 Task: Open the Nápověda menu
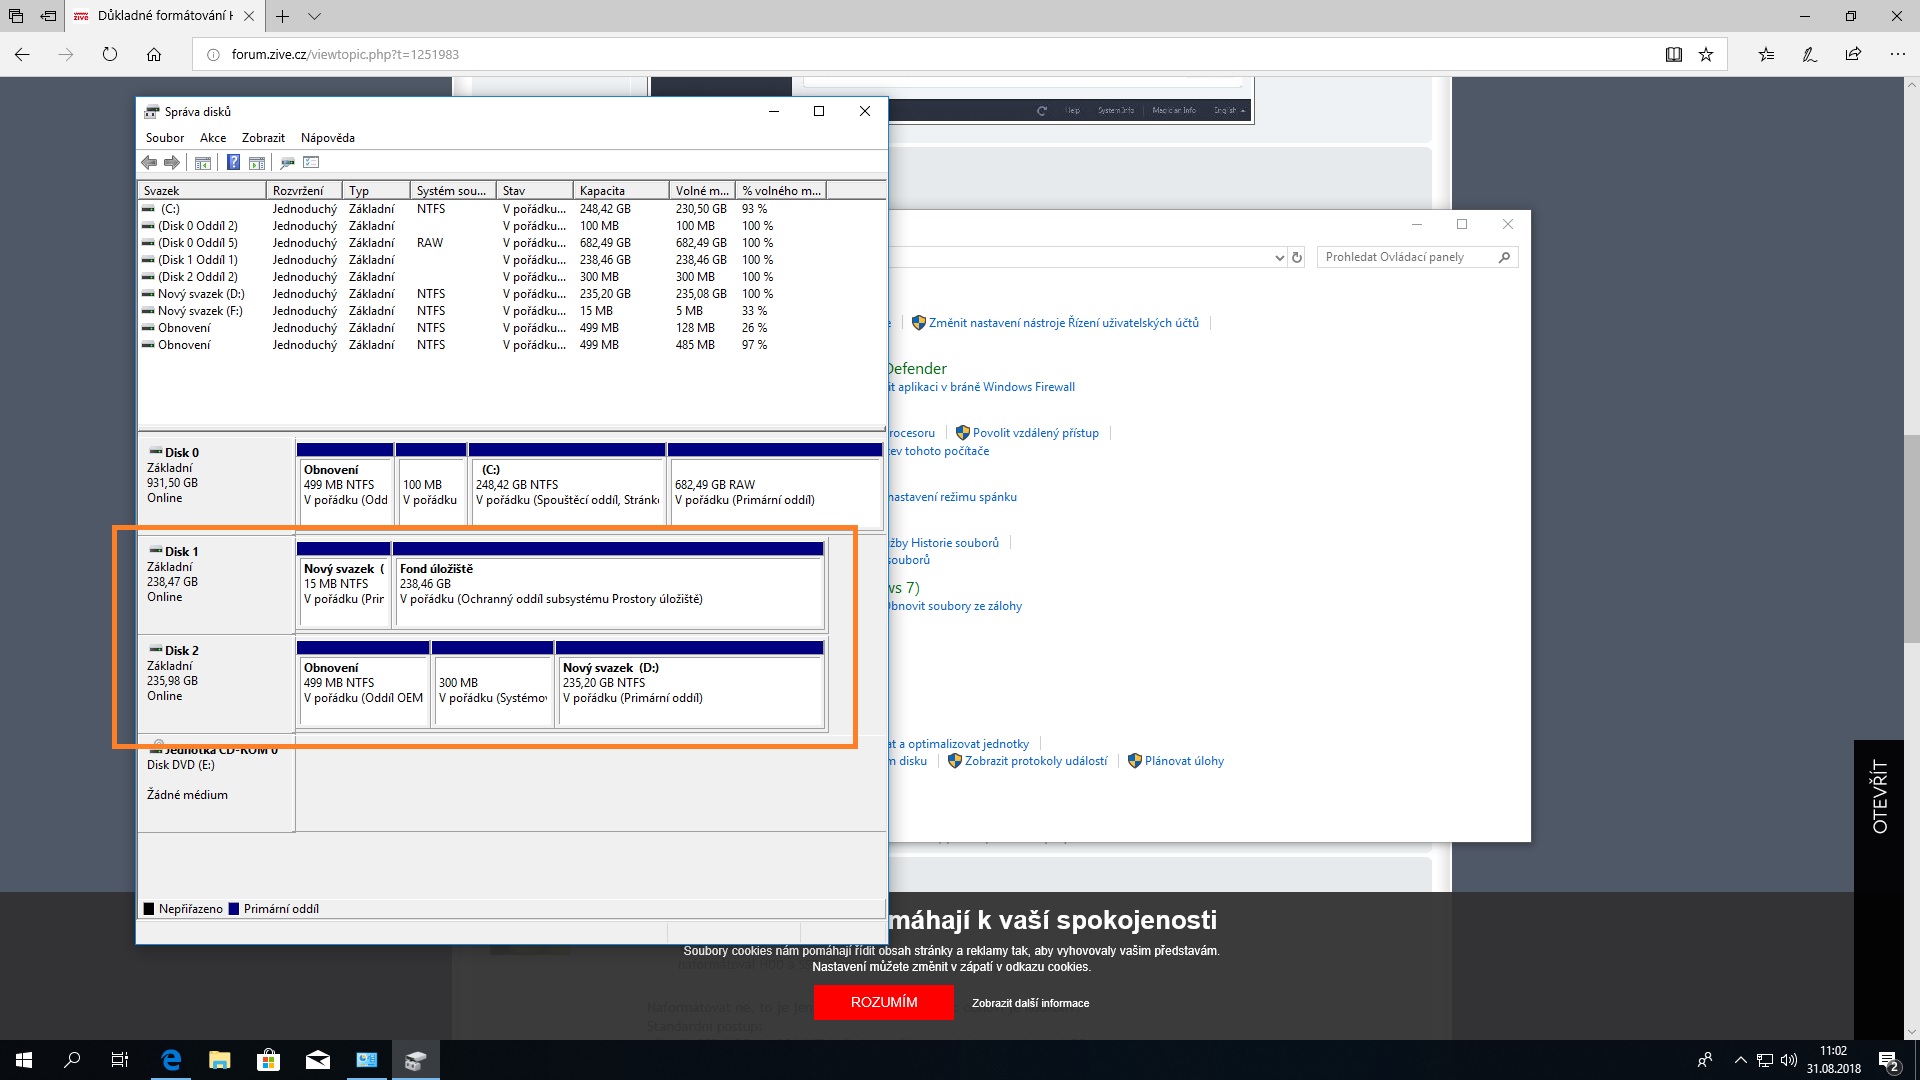click(x=327, y=138)
